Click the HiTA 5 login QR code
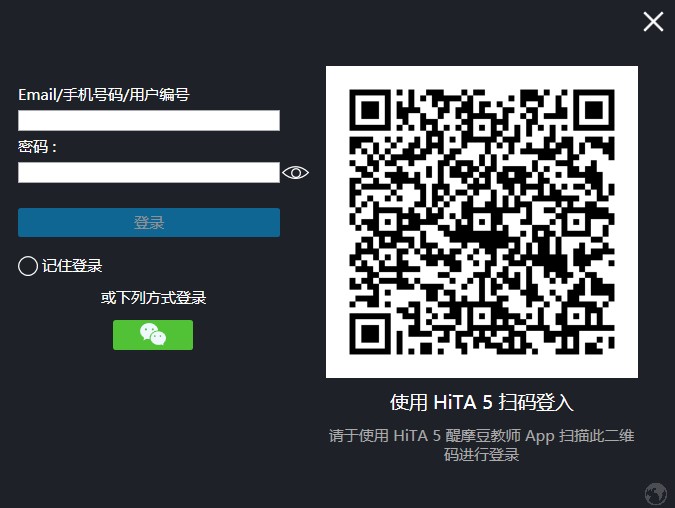Viewport: 675px width, 508px height. [482, 222]
